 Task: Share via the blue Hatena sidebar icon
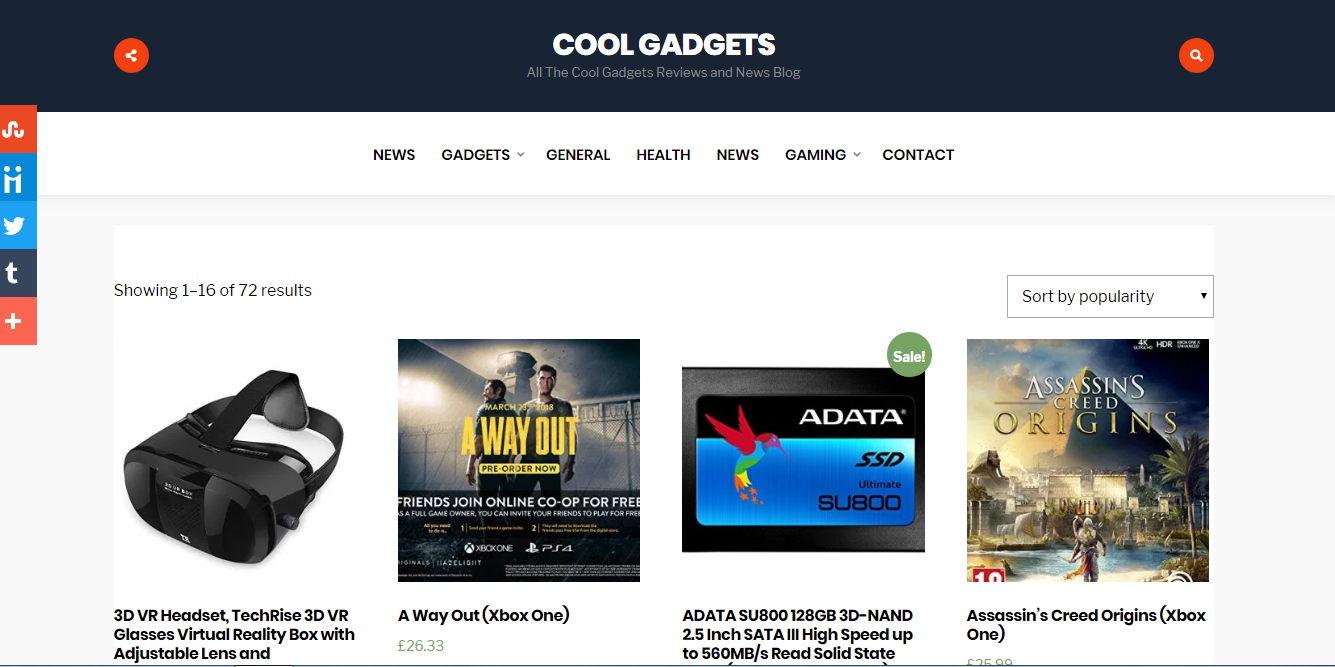coord(18,177)
